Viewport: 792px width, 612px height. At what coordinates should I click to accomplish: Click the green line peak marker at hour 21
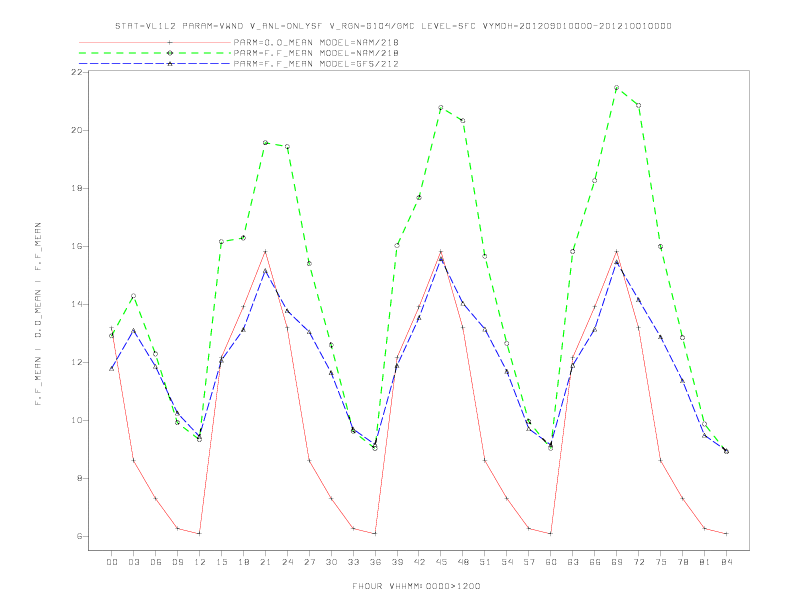(x=265, y=142)
